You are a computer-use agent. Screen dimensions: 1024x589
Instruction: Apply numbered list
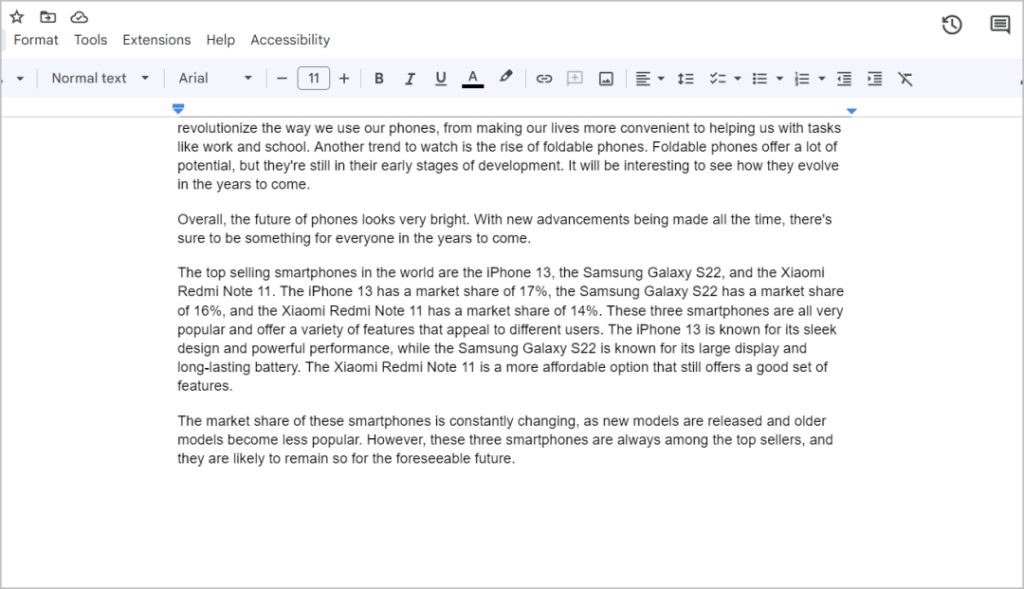pos(801,78)
